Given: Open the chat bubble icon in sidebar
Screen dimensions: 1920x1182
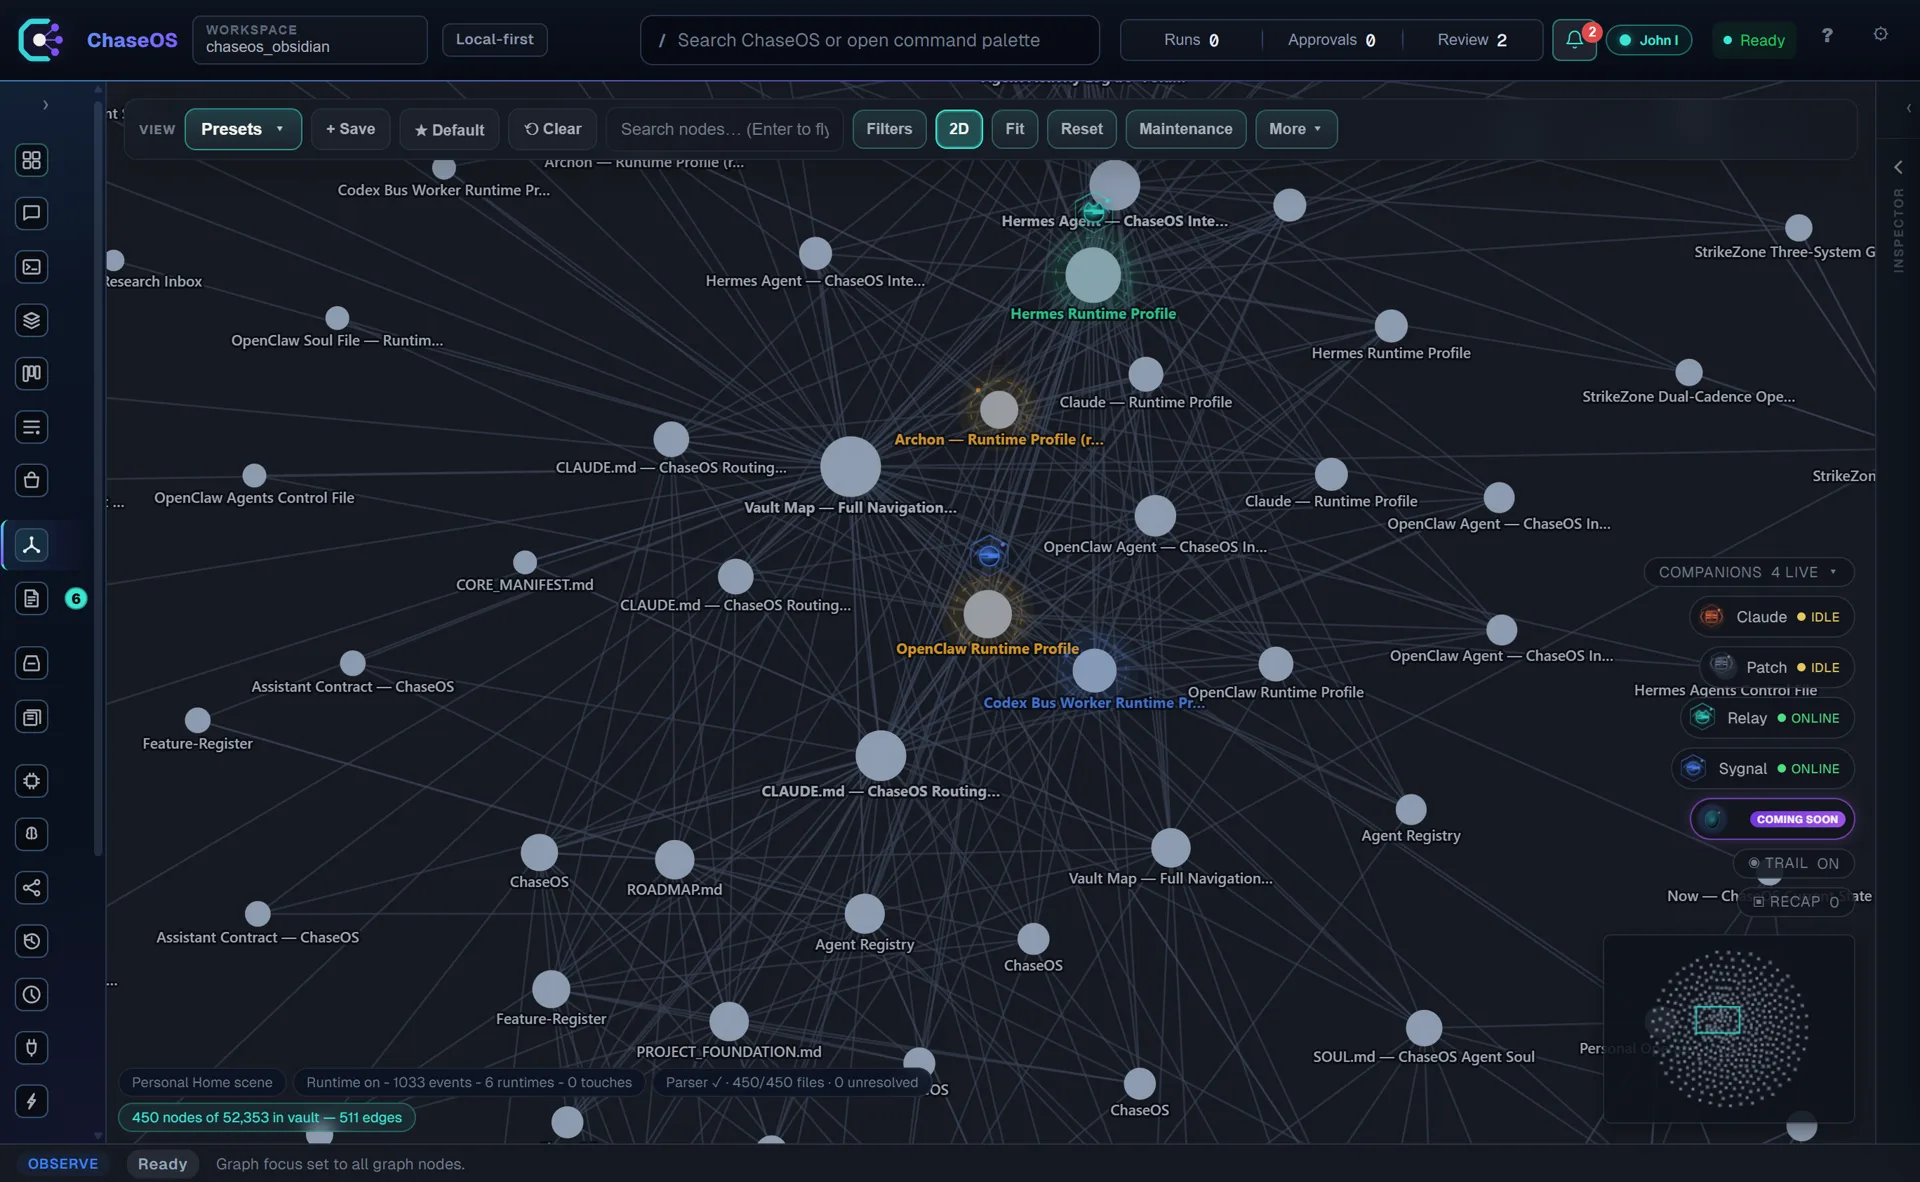Looking at the screenshot, I should tap(31, 213).
